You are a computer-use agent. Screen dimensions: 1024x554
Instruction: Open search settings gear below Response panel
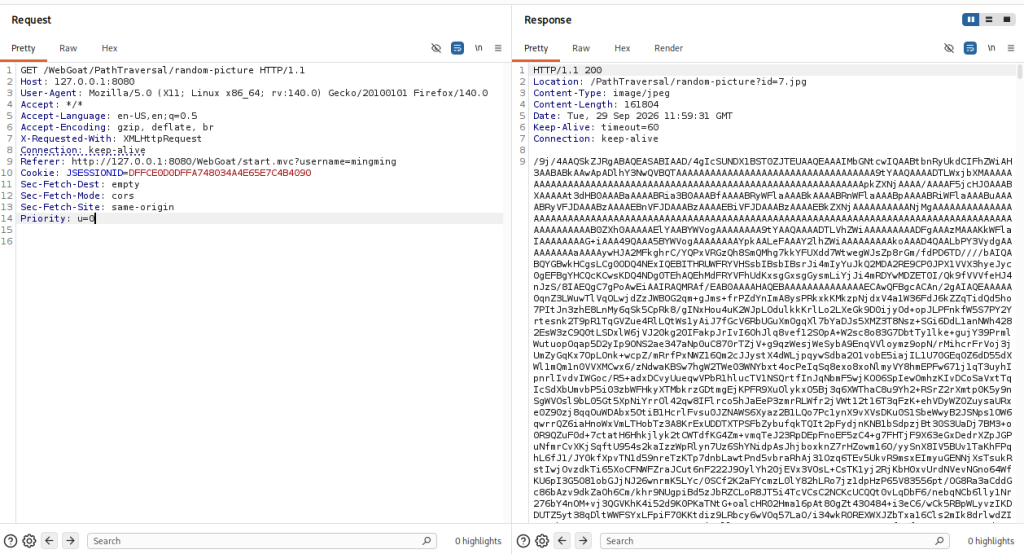541,541
